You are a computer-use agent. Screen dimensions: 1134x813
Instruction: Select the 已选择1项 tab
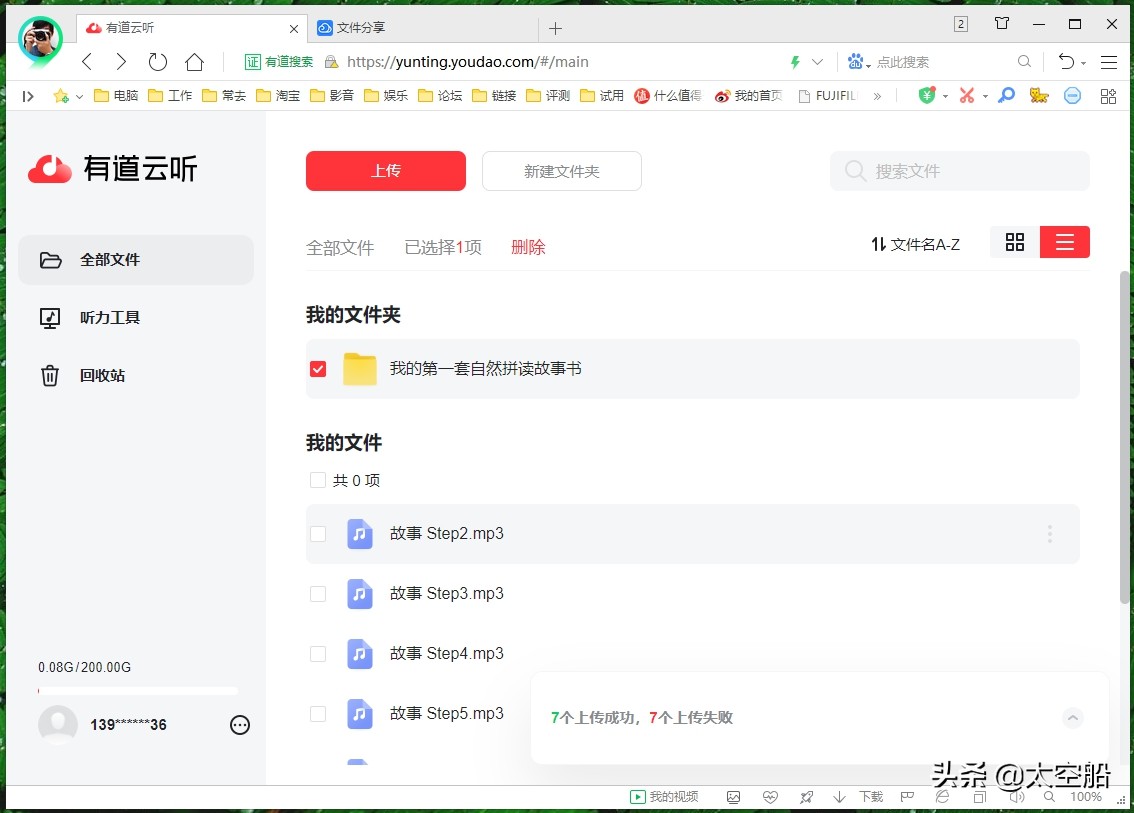[443, 247]
